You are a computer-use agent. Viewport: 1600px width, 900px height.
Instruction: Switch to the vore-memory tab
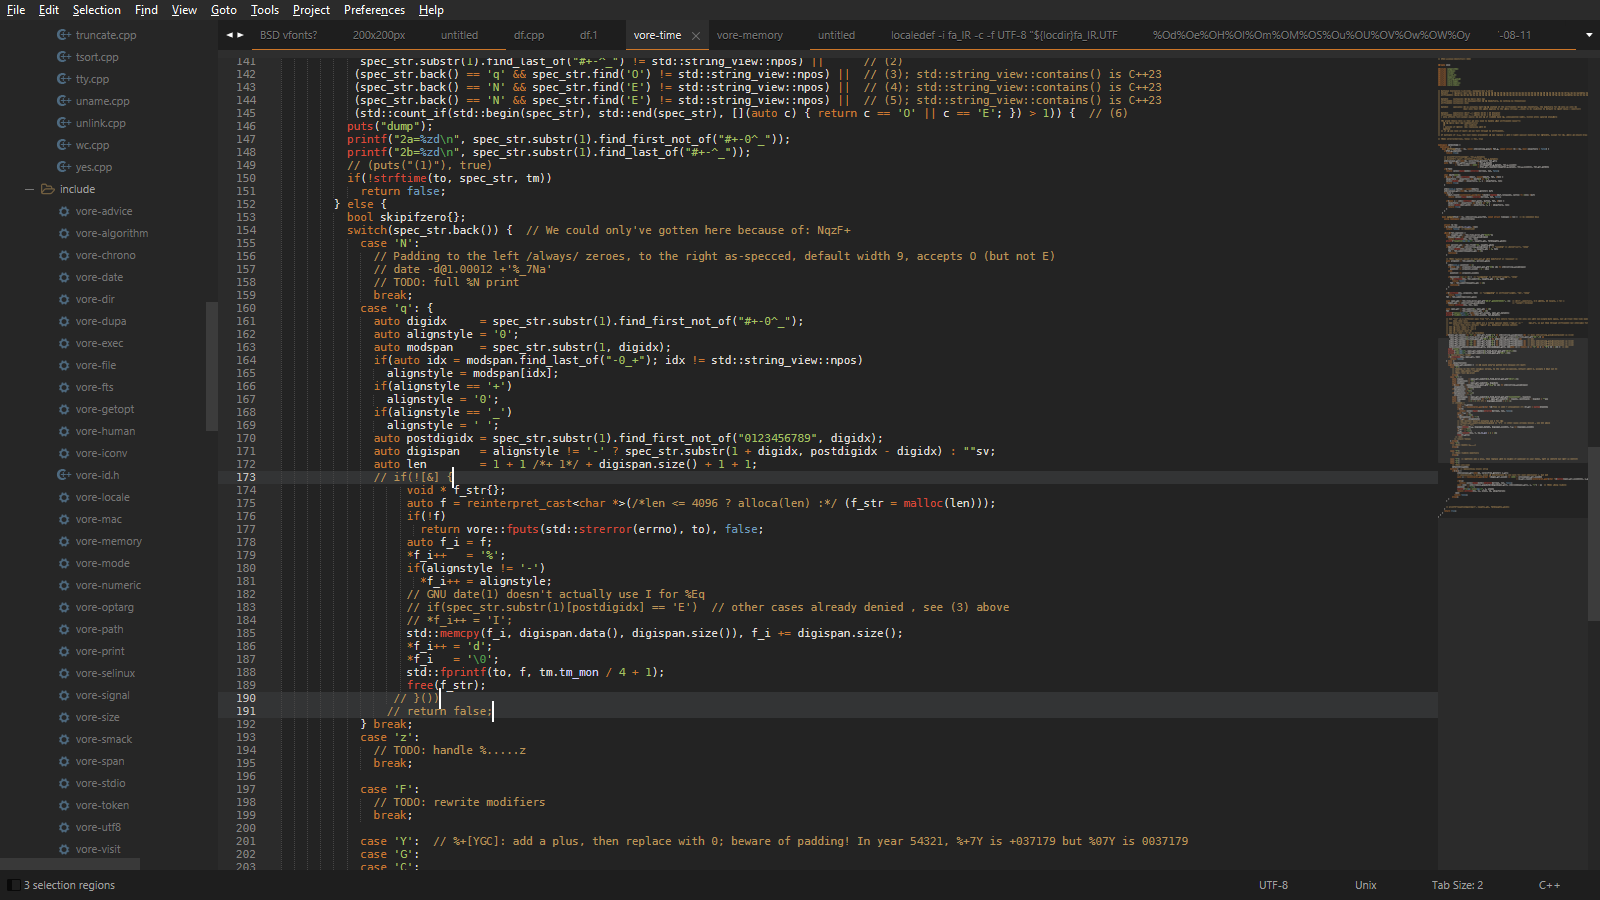(x=749, y=35)
